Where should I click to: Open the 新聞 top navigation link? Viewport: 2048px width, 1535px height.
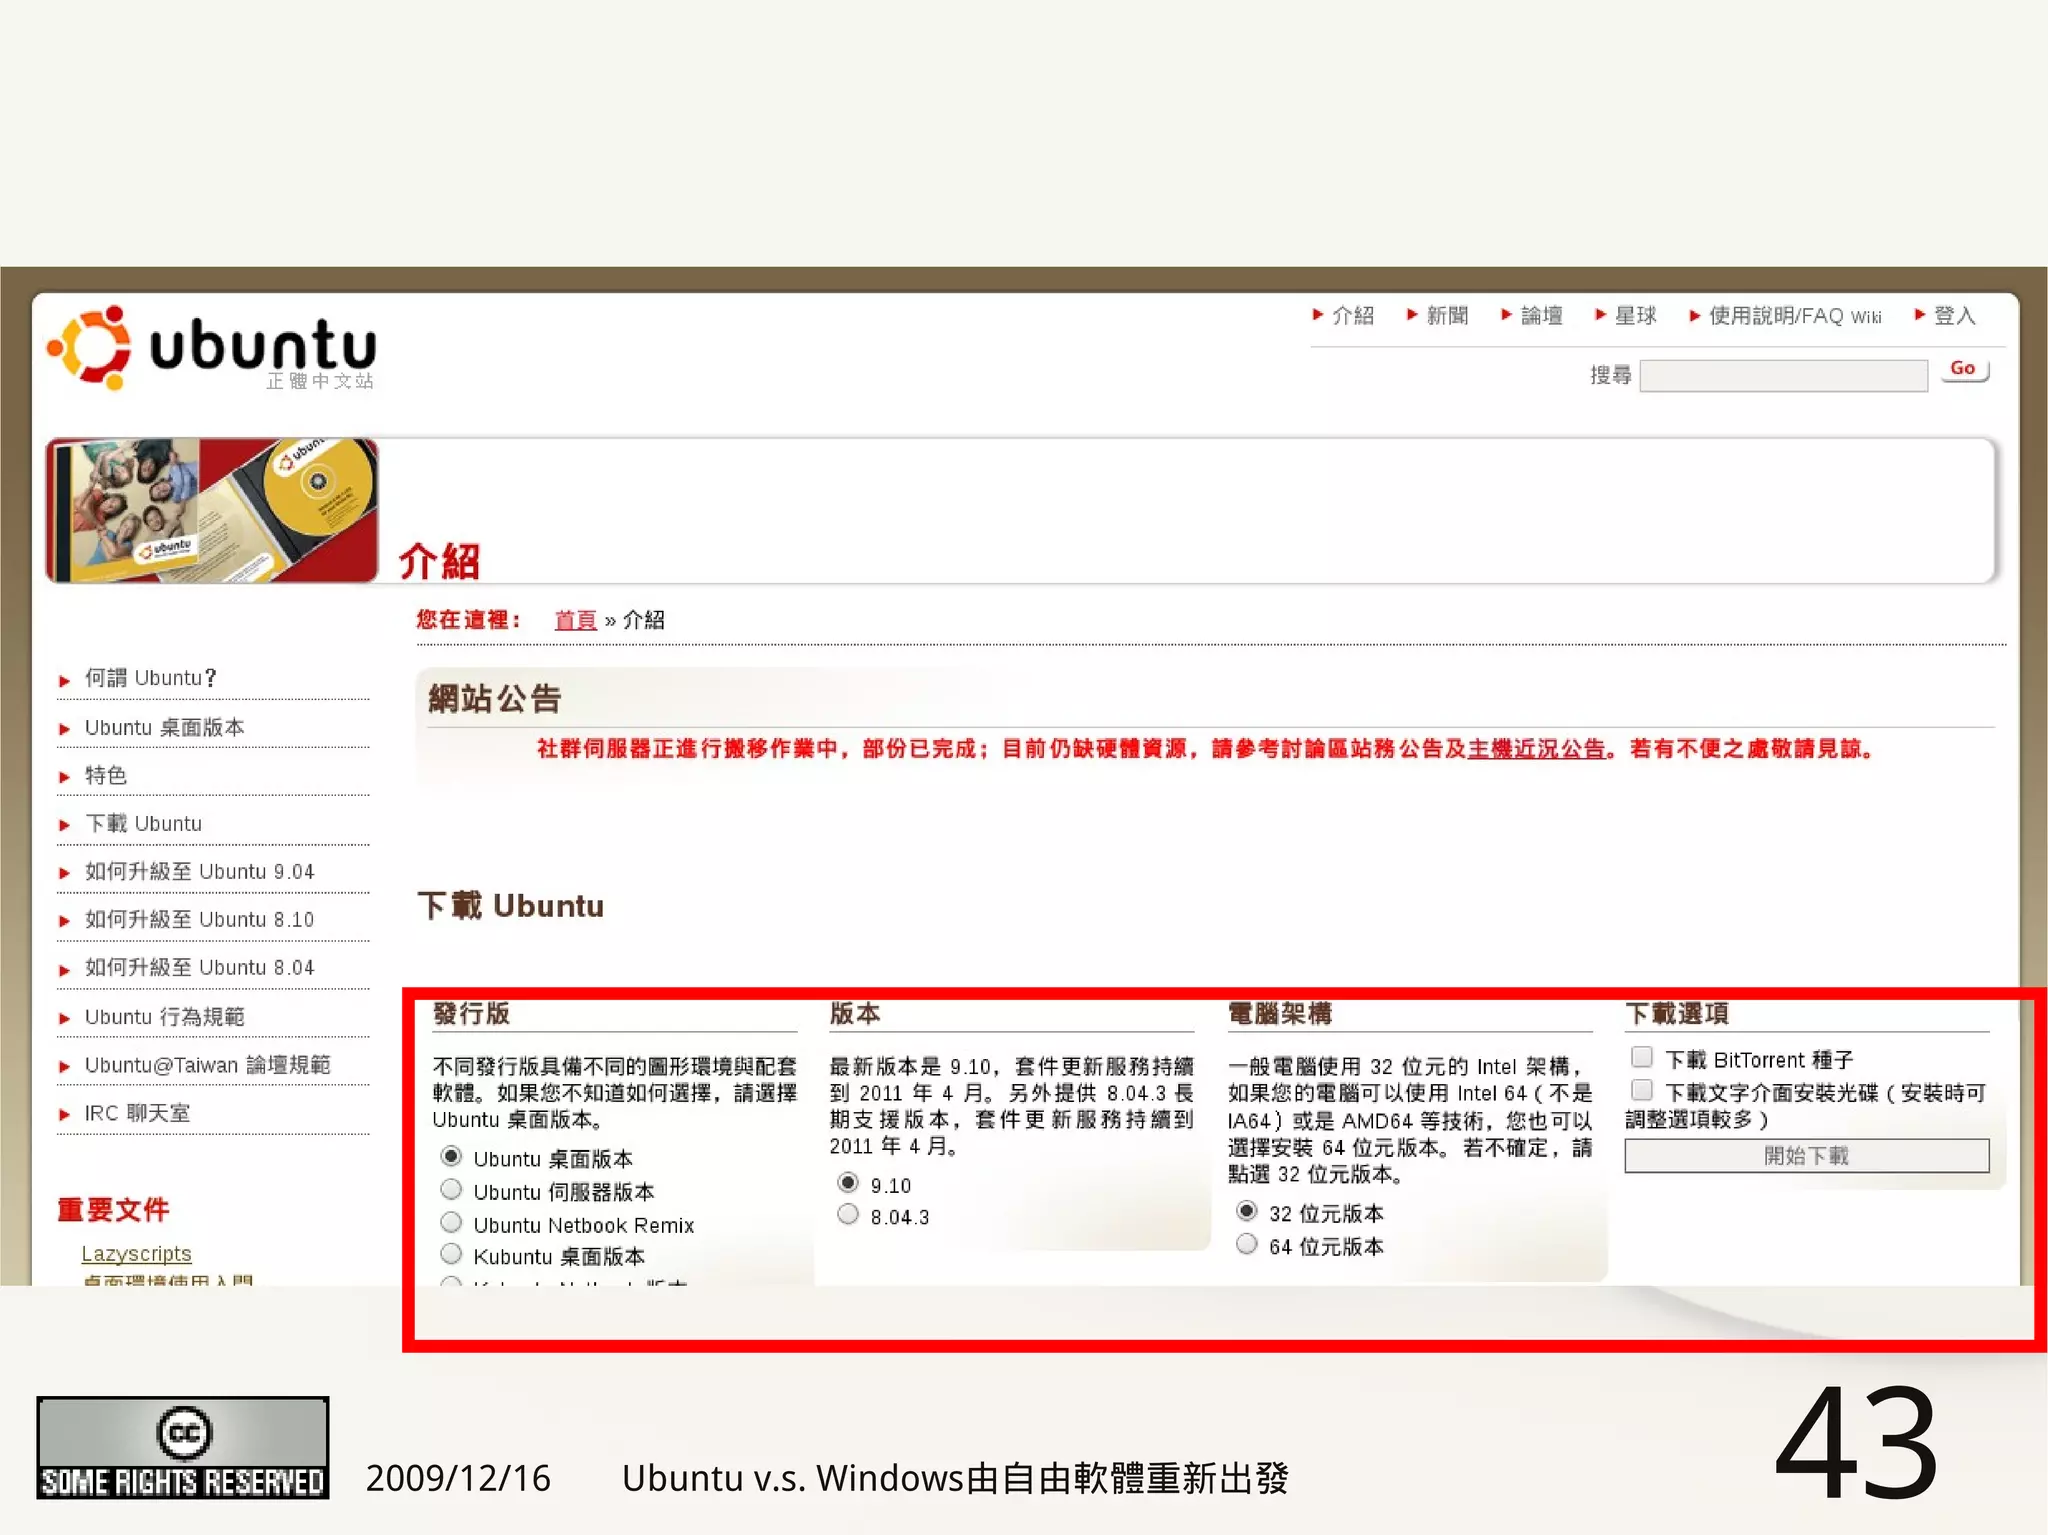point(1447,316)
